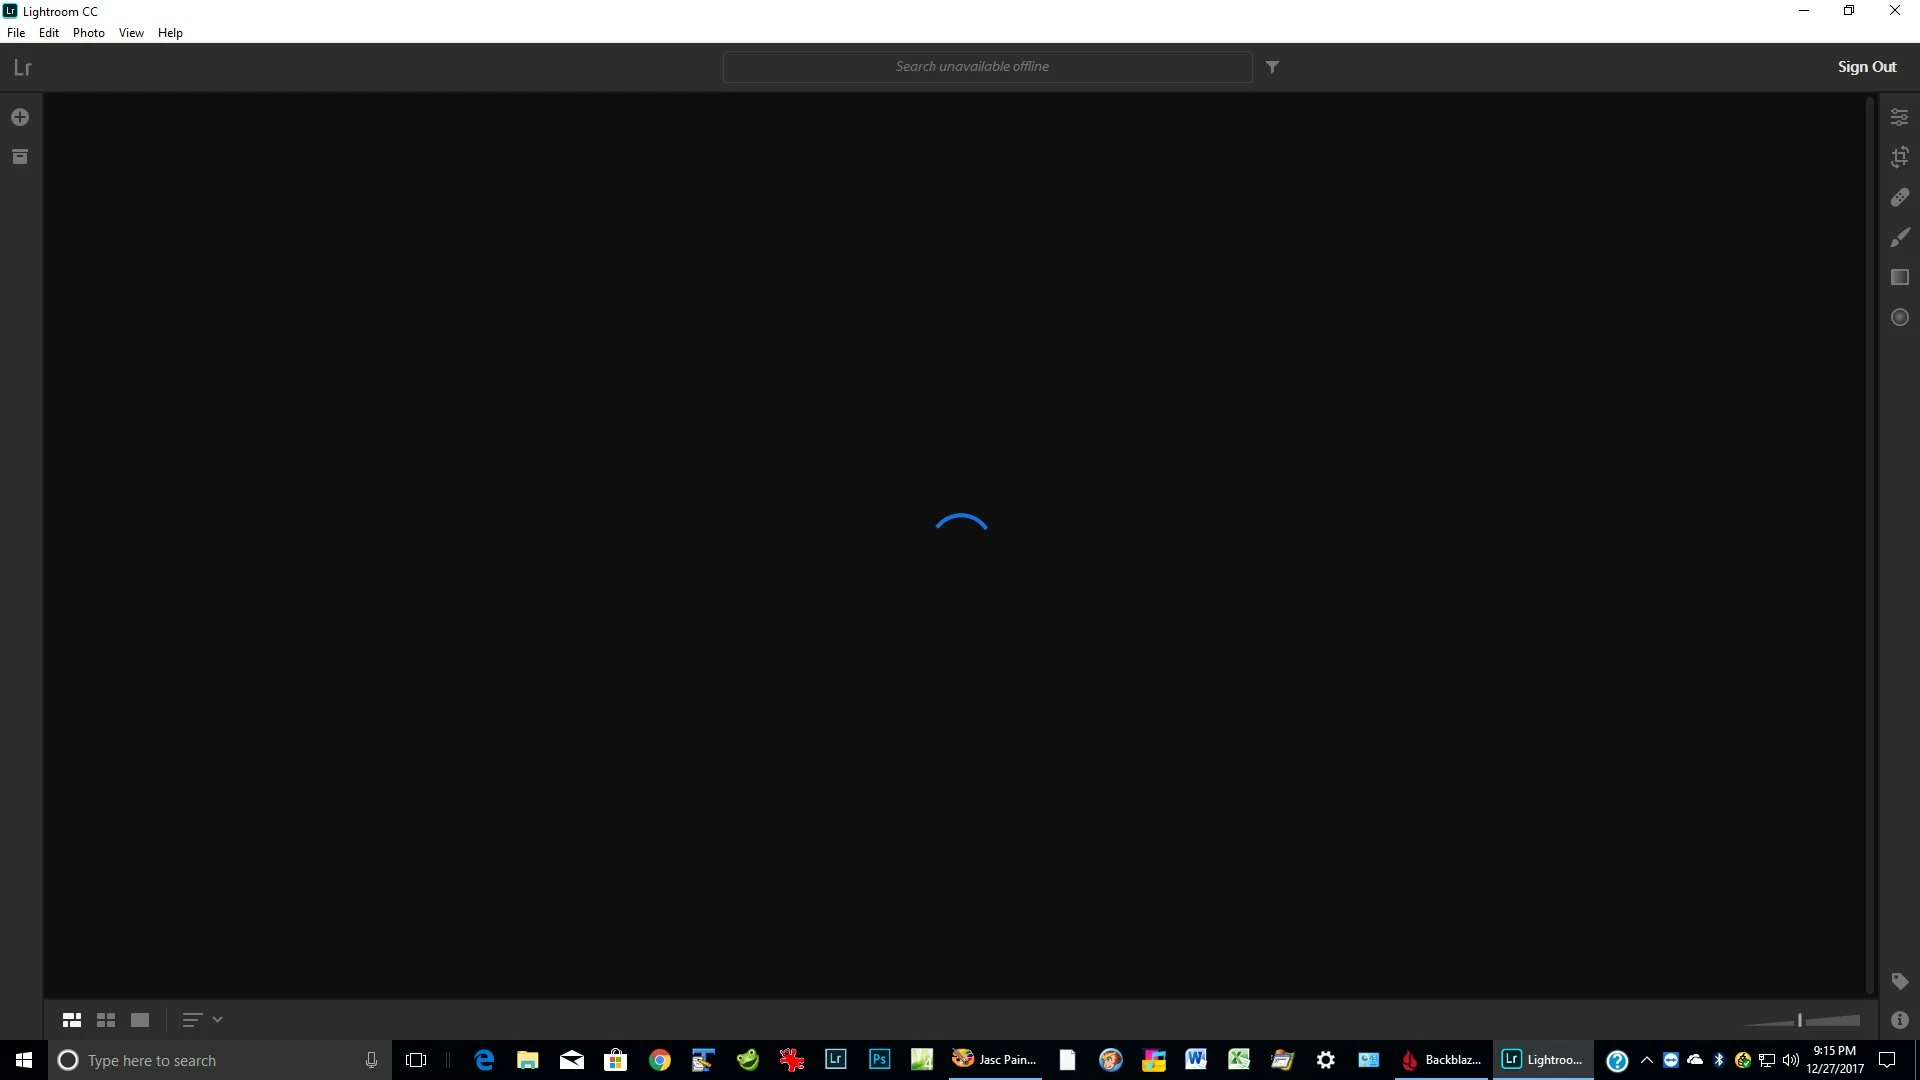Adjust the thumbnail size slider
The image size is (1920, 1080).
tap(1800, 1020)
